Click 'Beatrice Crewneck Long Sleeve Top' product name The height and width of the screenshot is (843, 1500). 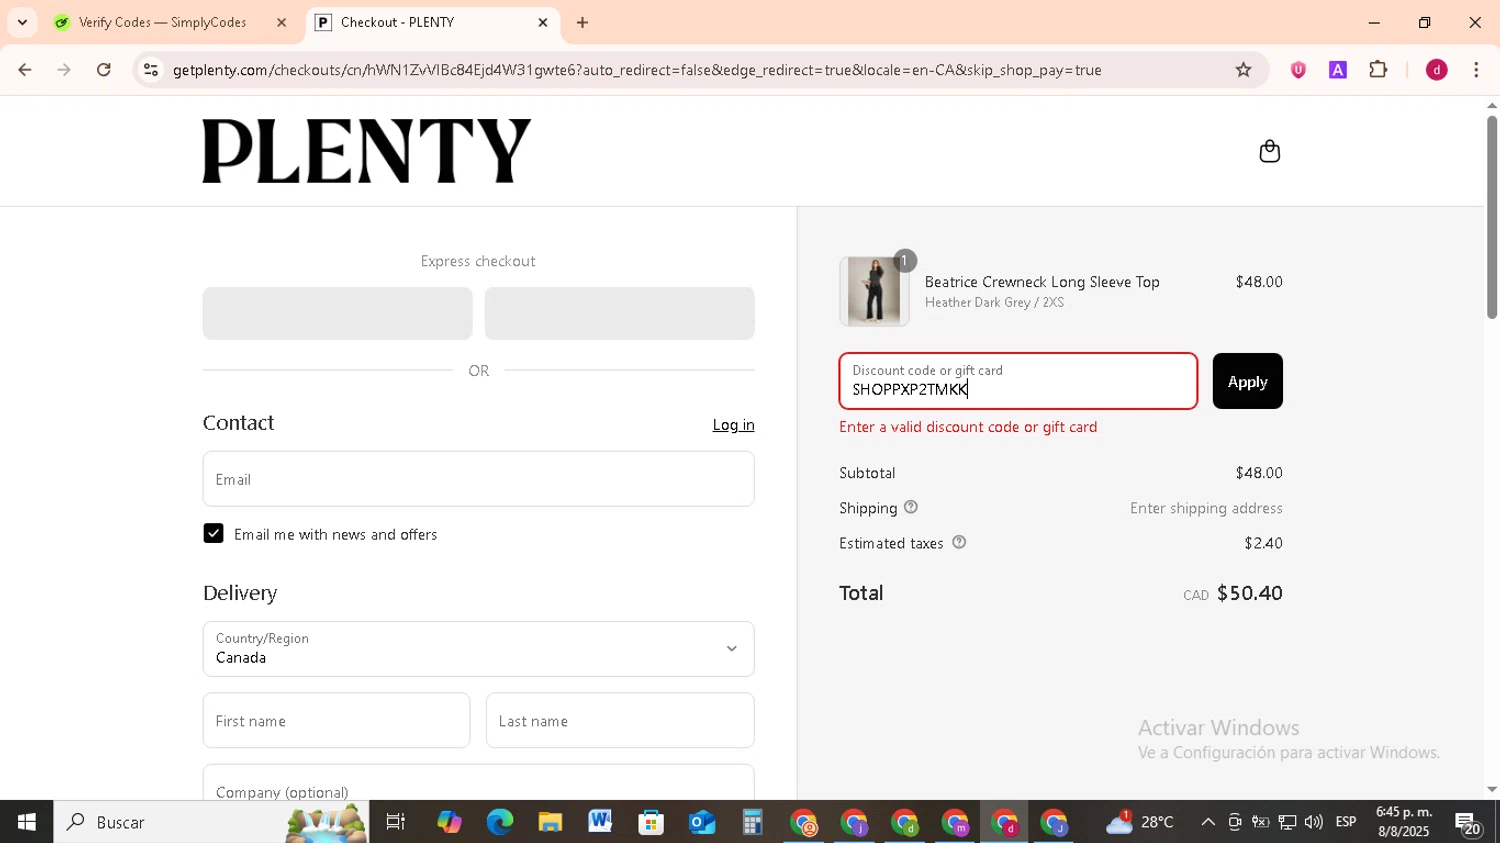1042,282
